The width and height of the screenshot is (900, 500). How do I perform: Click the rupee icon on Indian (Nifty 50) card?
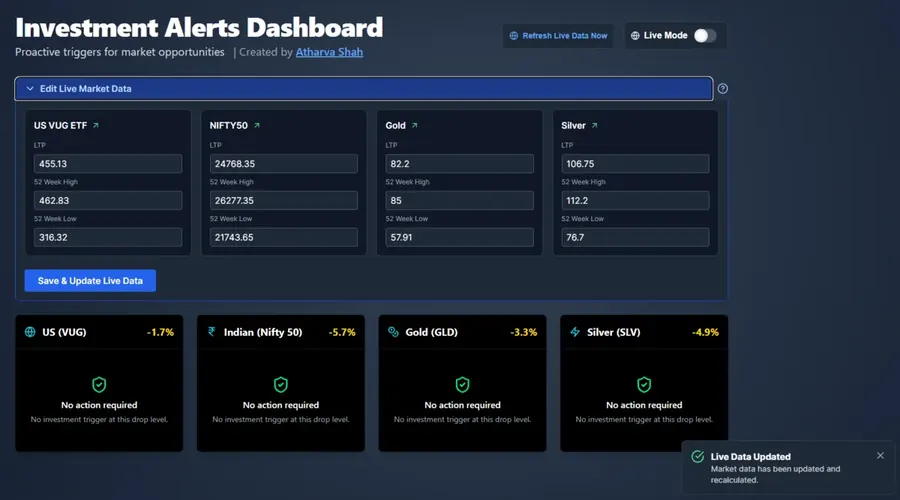point(212,331)
